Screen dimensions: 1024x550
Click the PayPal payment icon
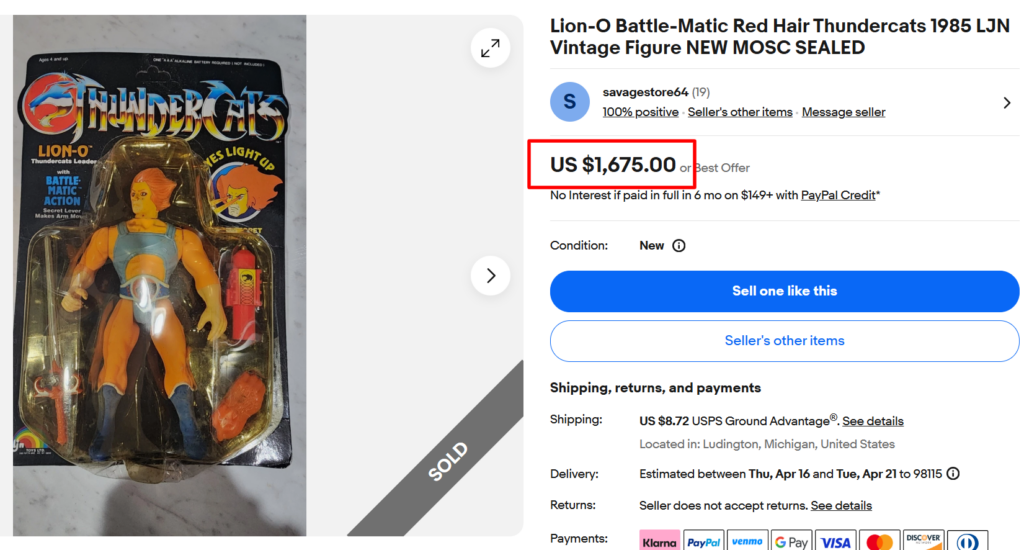tap(704, 541)
